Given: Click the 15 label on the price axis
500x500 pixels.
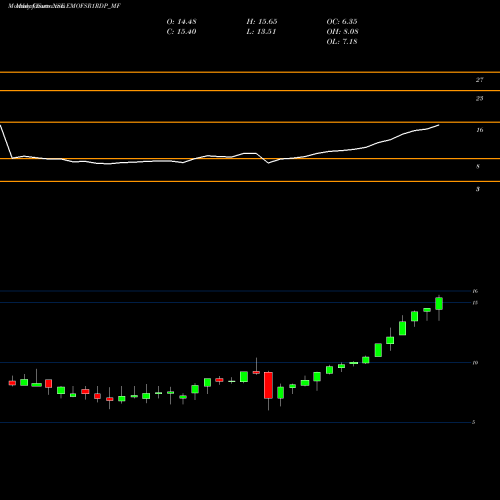Looking at the screenshot, I should (475, 303).
